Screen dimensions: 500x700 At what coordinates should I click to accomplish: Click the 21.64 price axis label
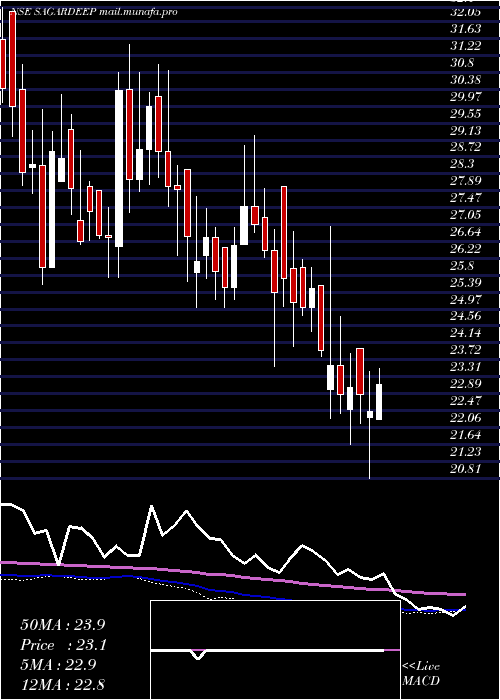tap(466, 435)
